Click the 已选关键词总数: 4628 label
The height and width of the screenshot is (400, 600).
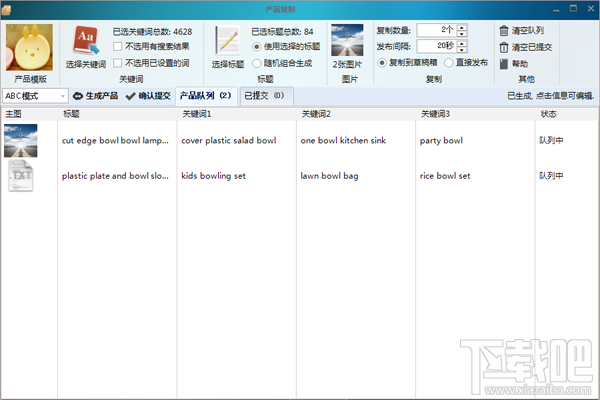pyautogui.click(x=152, y=31)
